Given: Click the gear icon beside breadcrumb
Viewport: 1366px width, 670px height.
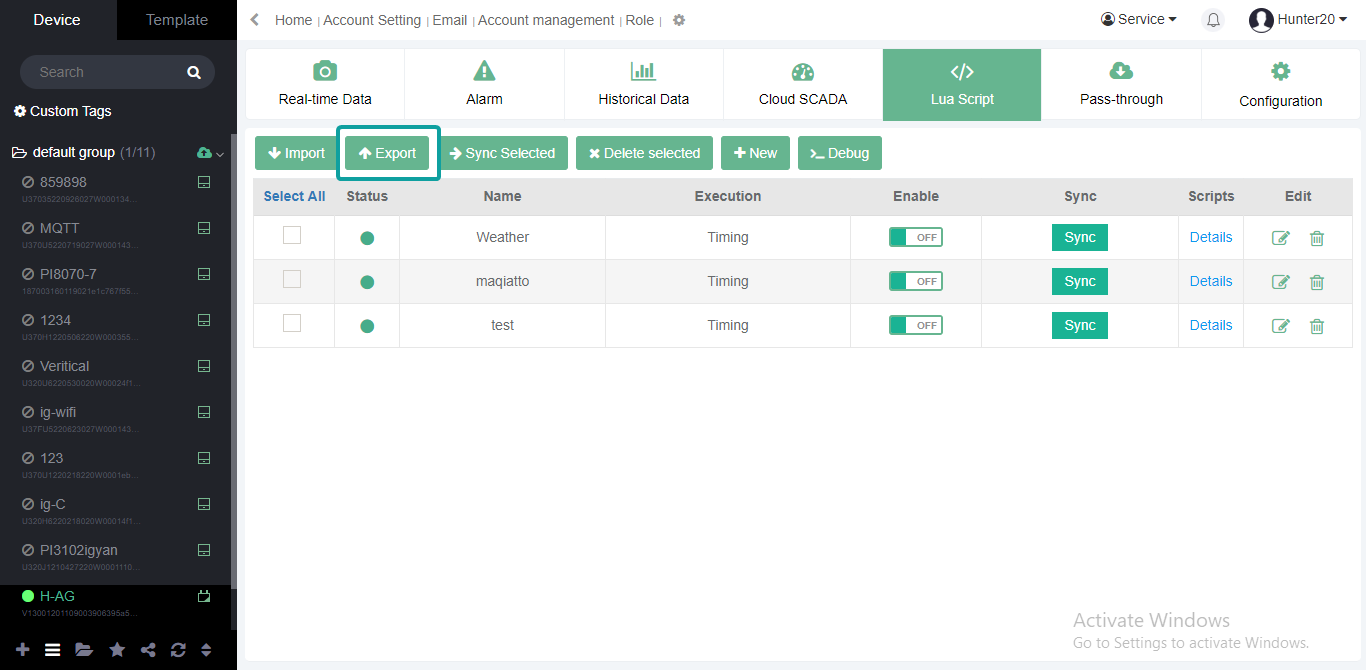Looking at the screenshot, I should pos(679,20).
